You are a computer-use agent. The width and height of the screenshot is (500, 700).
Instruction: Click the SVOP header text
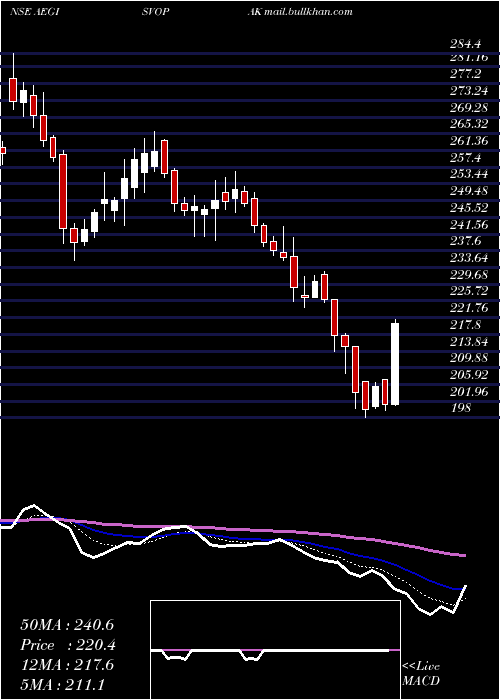156,12
